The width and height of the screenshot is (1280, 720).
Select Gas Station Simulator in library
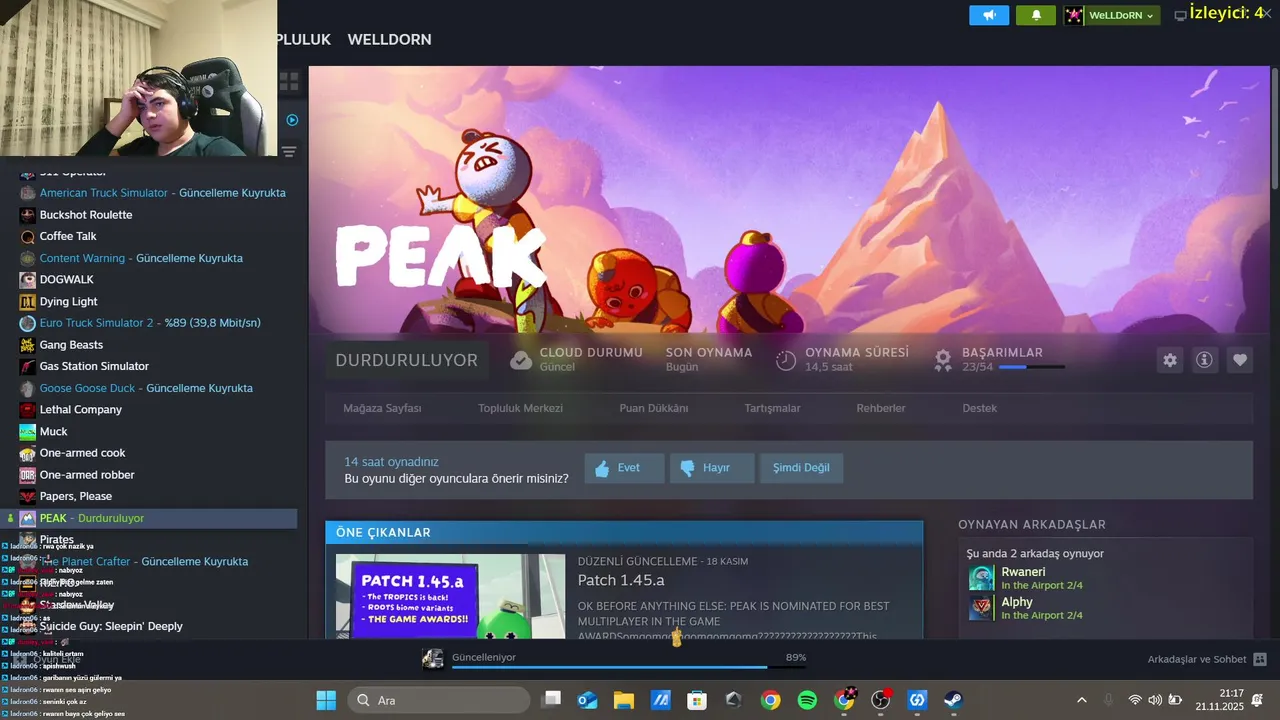(x=94, y=367)
